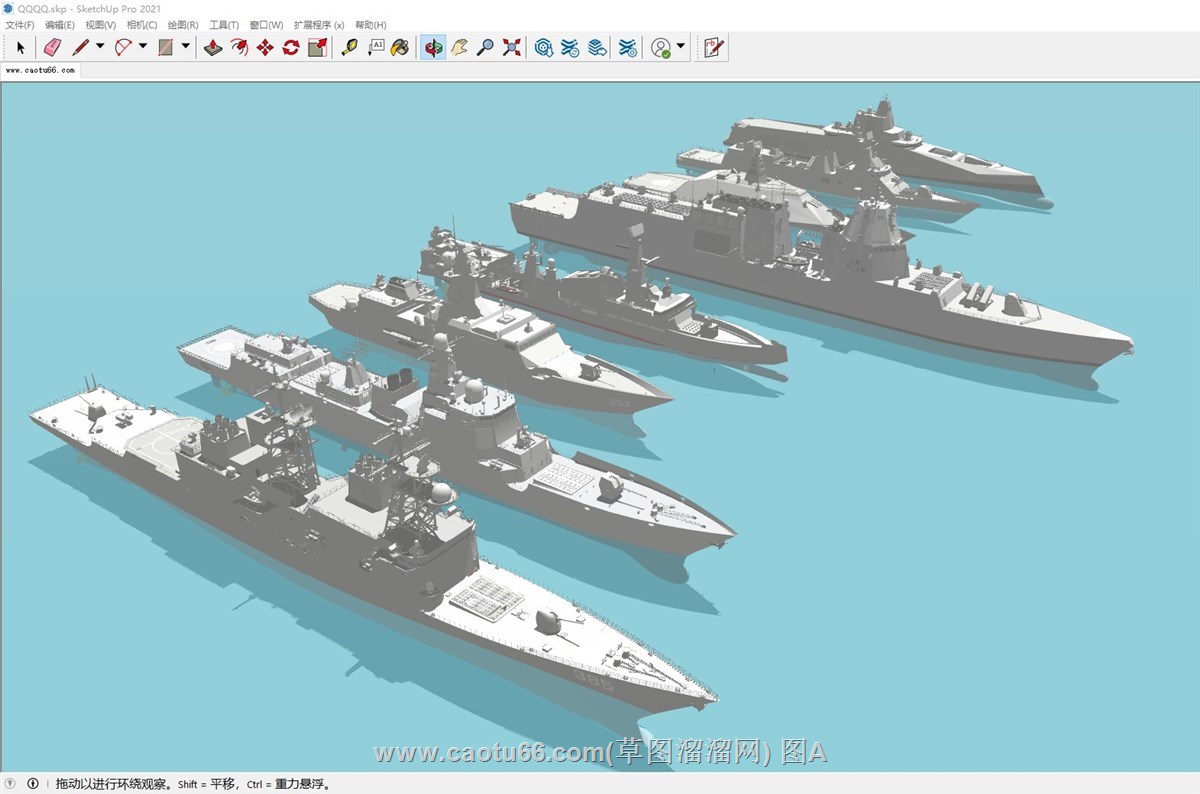Open the 相机(C) menu
This screenshot has width=1200, height=794.
click(x=141, y=25)
